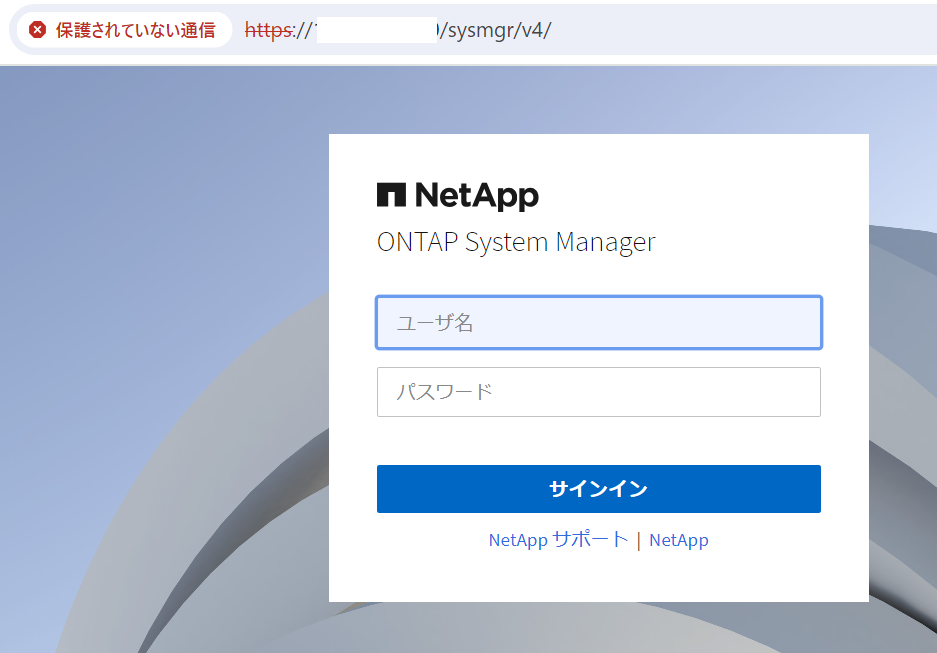Open the NetApp サポート link

(x=558, y=540)
